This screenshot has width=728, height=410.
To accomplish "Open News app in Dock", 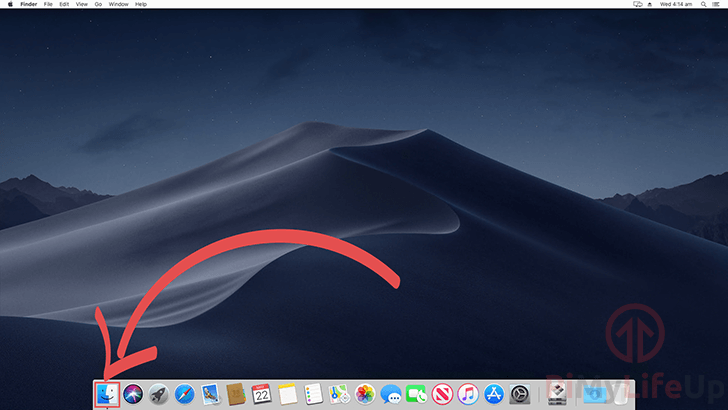I will pos(442,395).
